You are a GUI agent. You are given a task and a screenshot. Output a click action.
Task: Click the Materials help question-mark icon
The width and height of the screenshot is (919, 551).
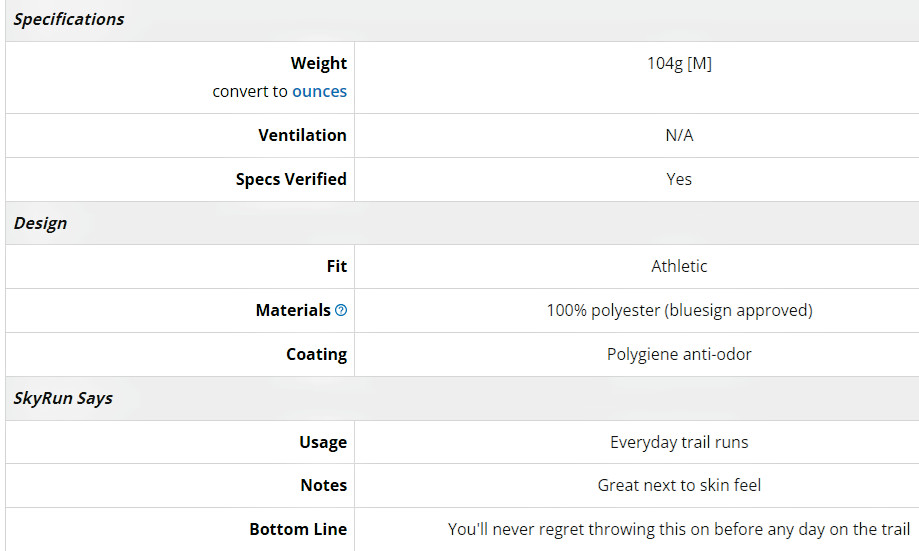(341, 310)
